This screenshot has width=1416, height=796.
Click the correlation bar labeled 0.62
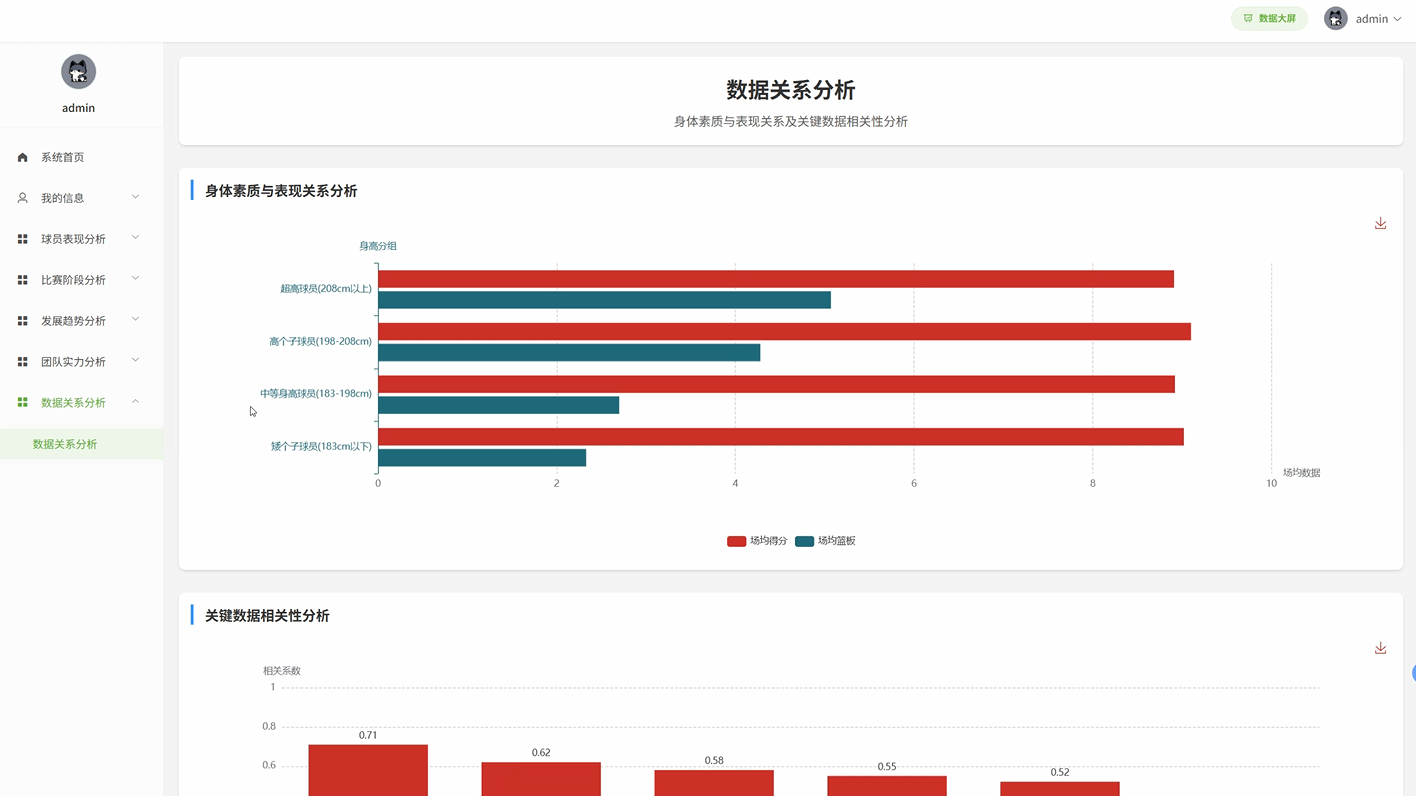[x=541, y=779]
